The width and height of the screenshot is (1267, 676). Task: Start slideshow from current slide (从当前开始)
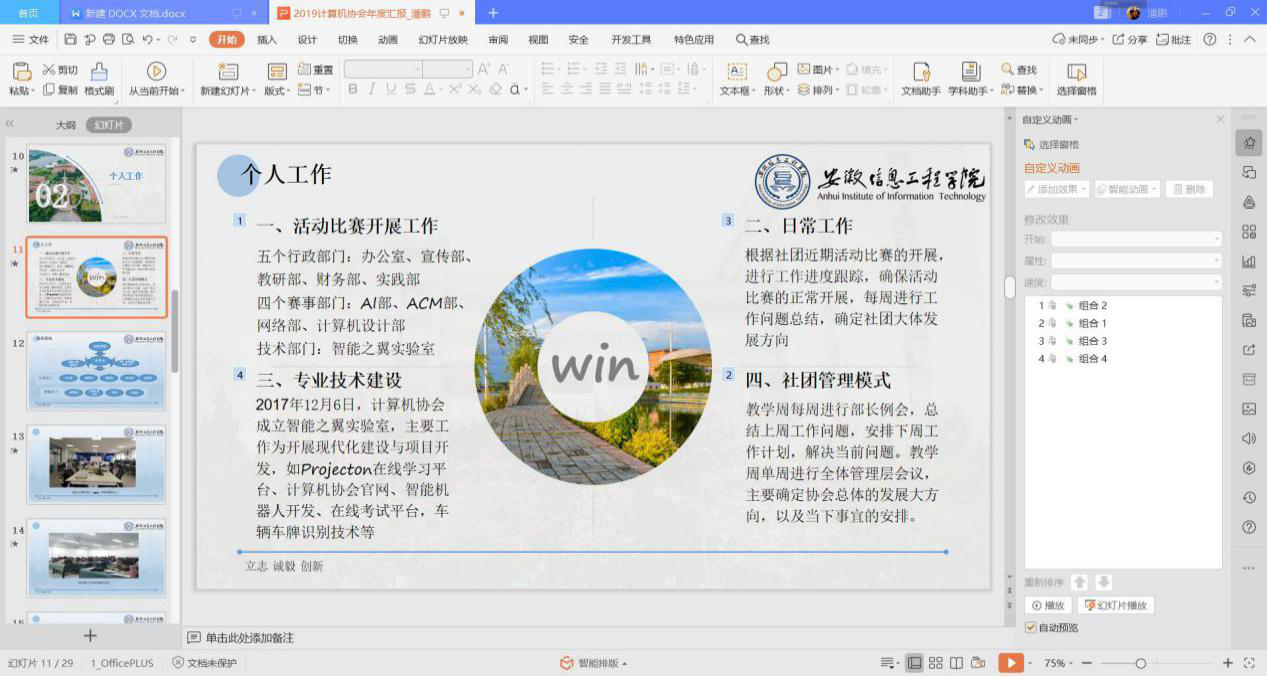156,85
